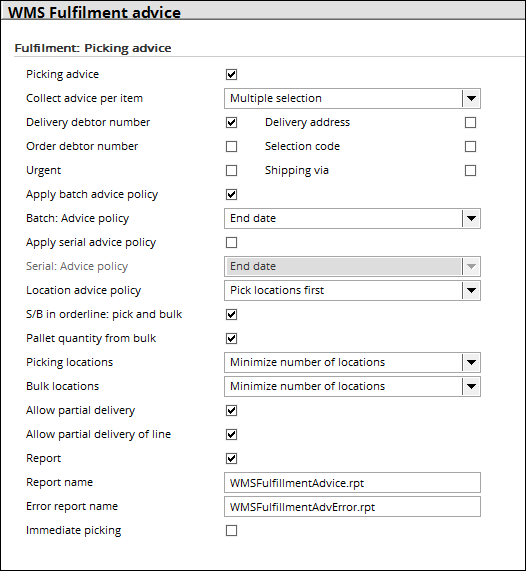Toggle Pallet quantity from bulk checkbox
This screenshot has height=571, width=526.
coord(231,339)
